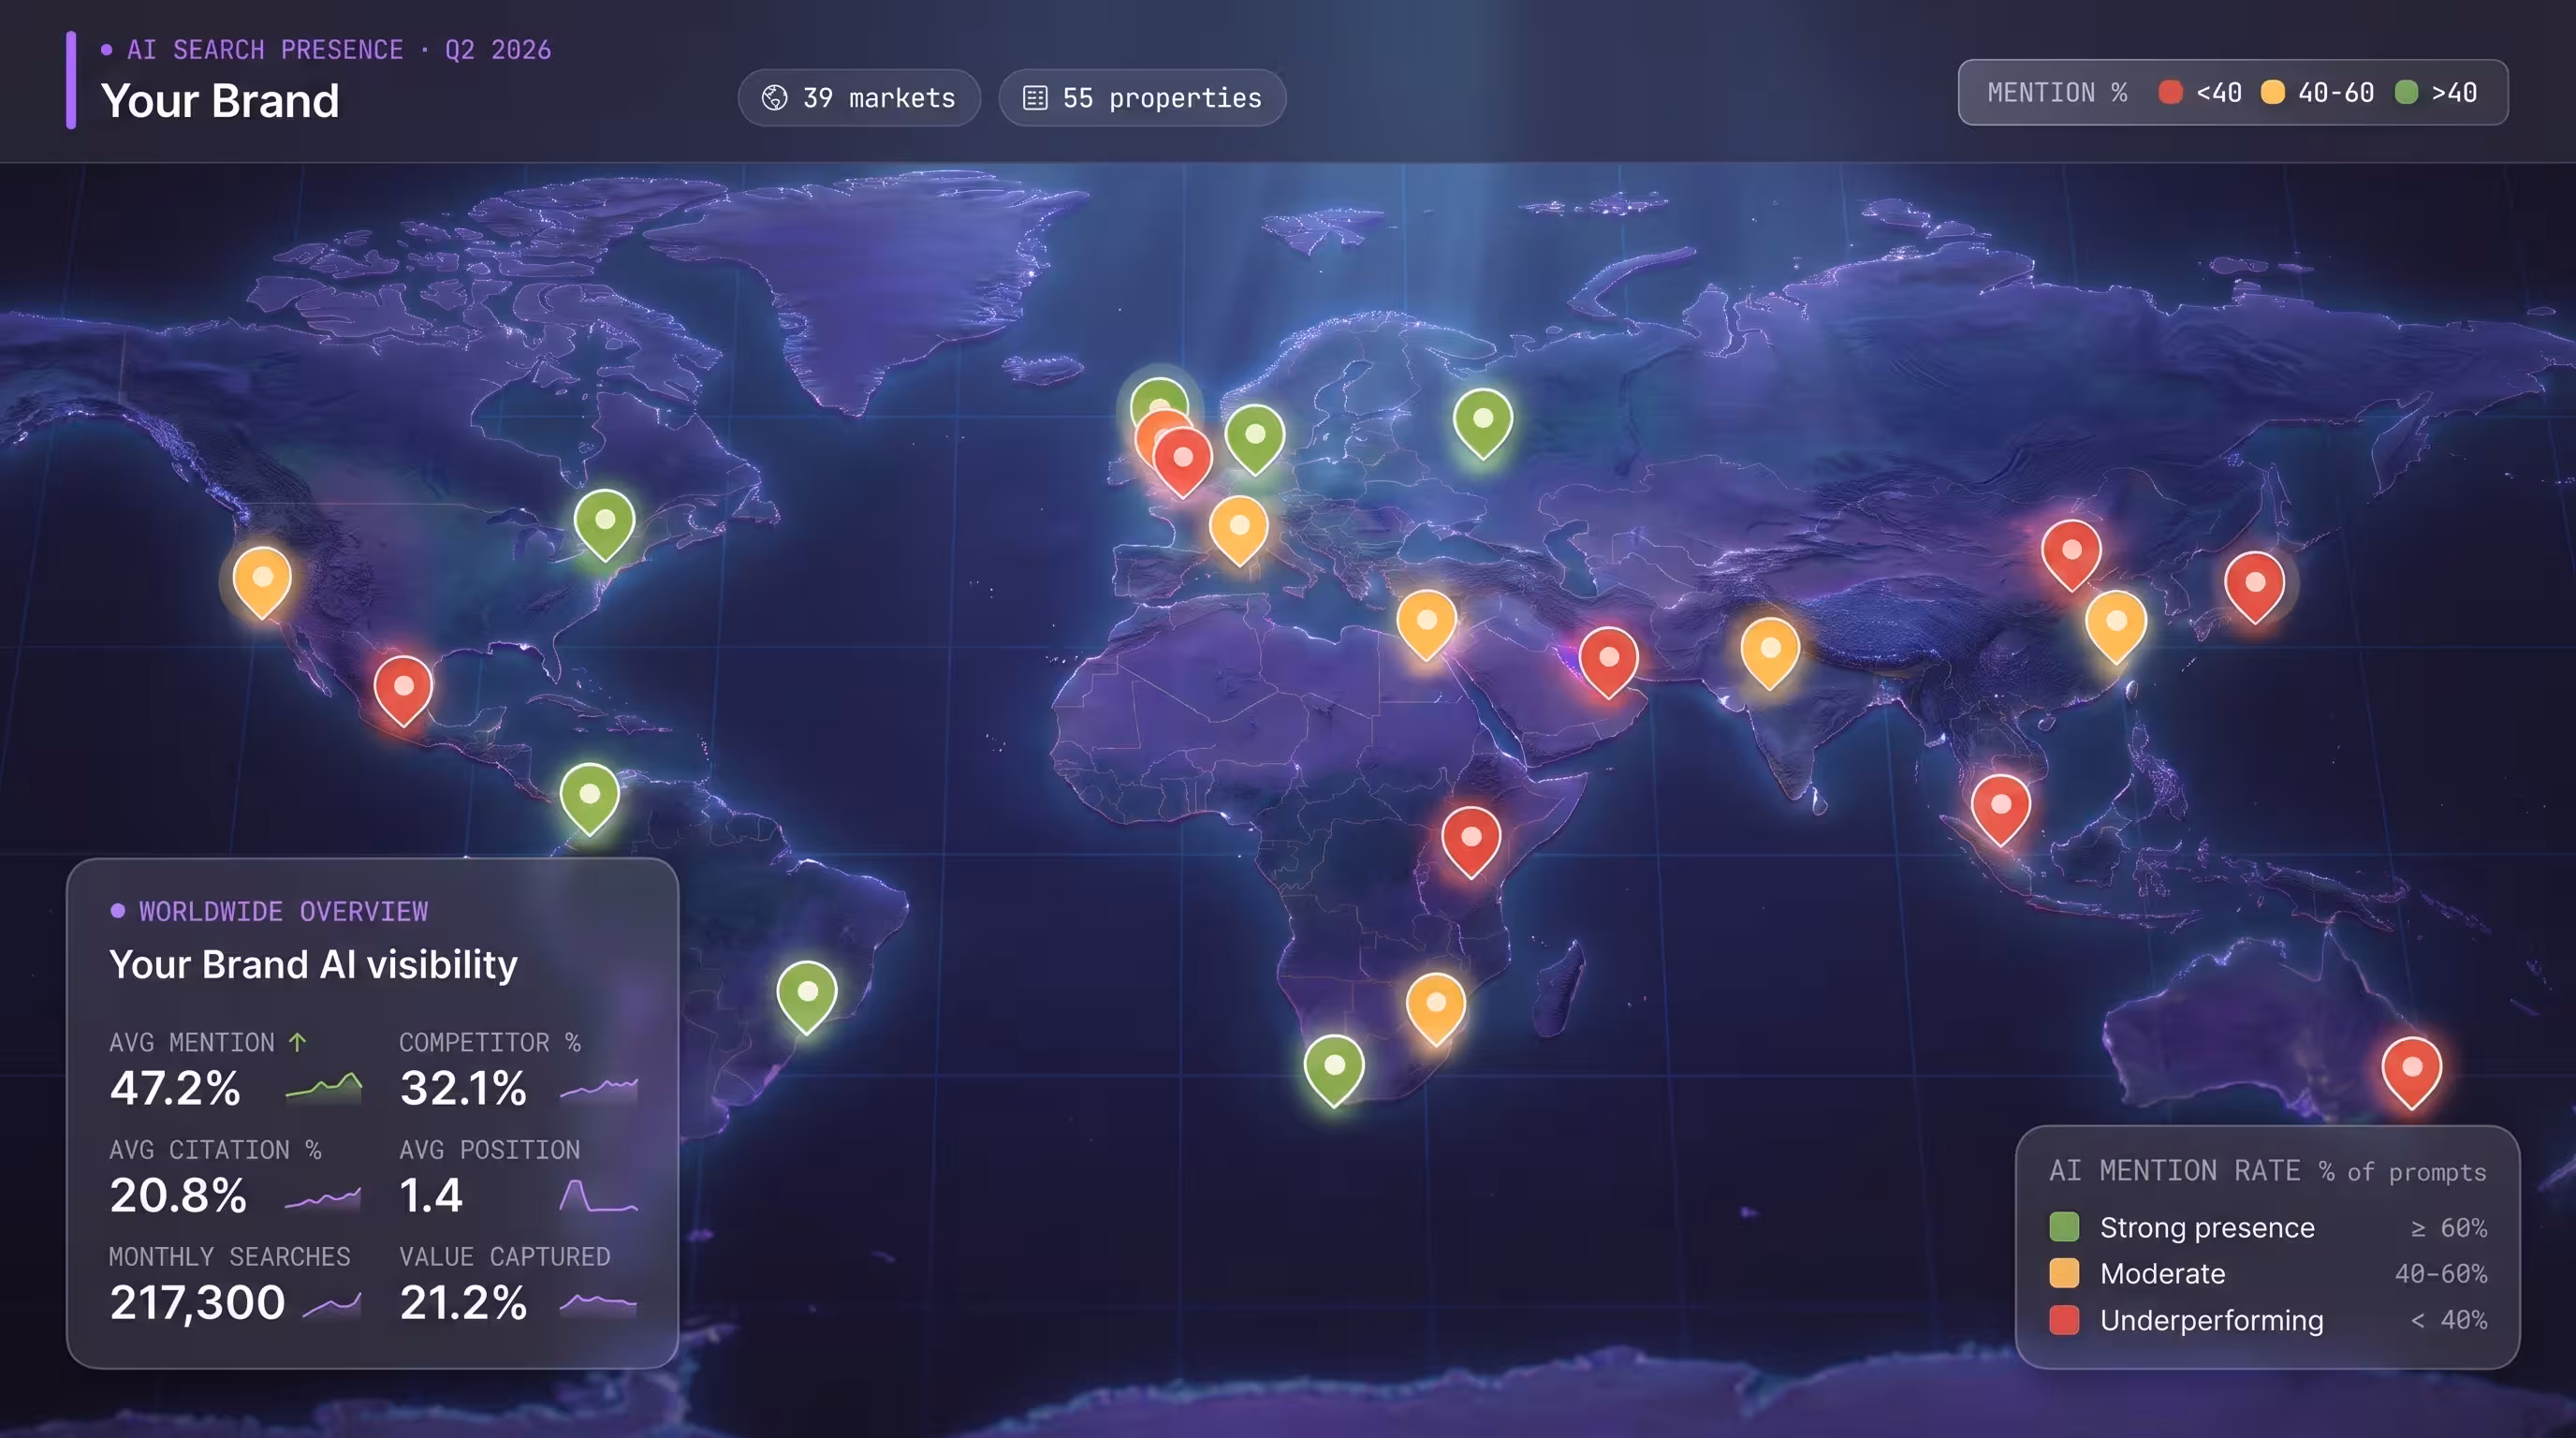Viewport: 2576px width, 1438px height.
Task: Select the green pin over Colombia
Action: click(589, 798)
